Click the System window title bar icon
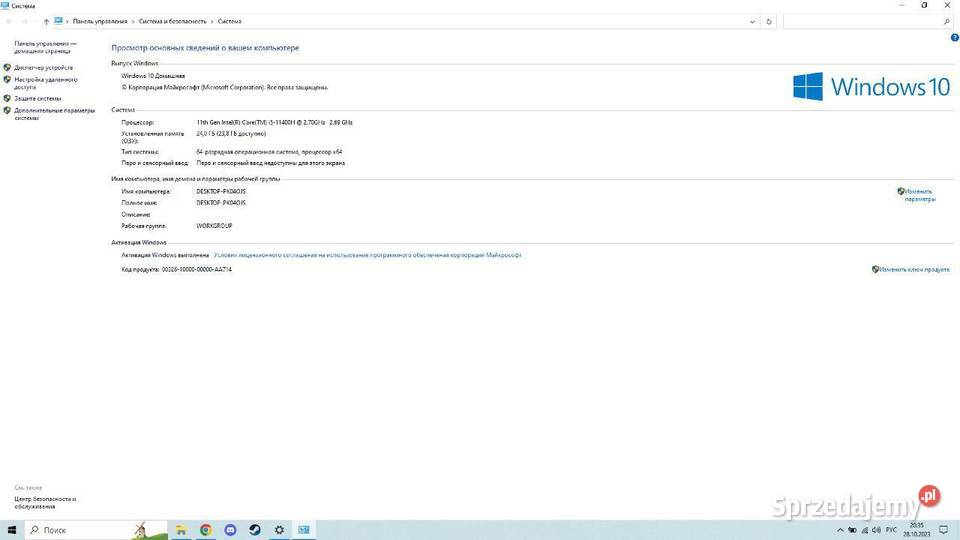The width and height of the screenshot is (960, 540). [5, 6]
